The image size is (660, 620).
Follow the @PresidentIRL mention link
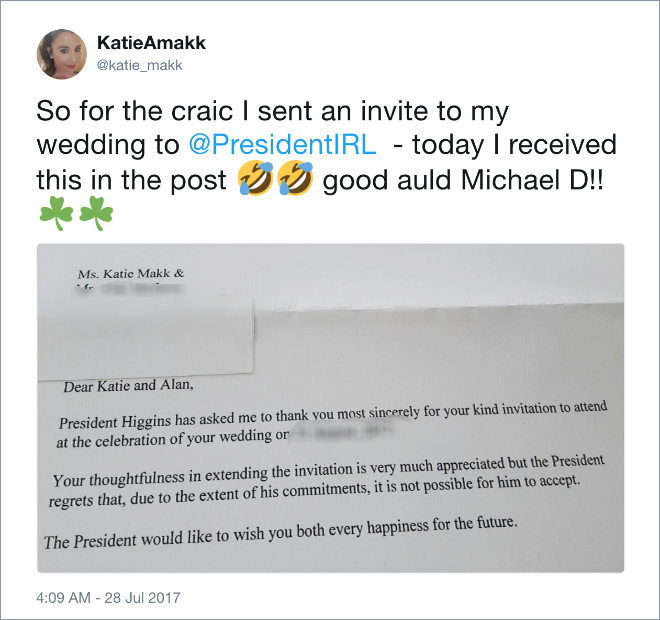coord(282,144)
